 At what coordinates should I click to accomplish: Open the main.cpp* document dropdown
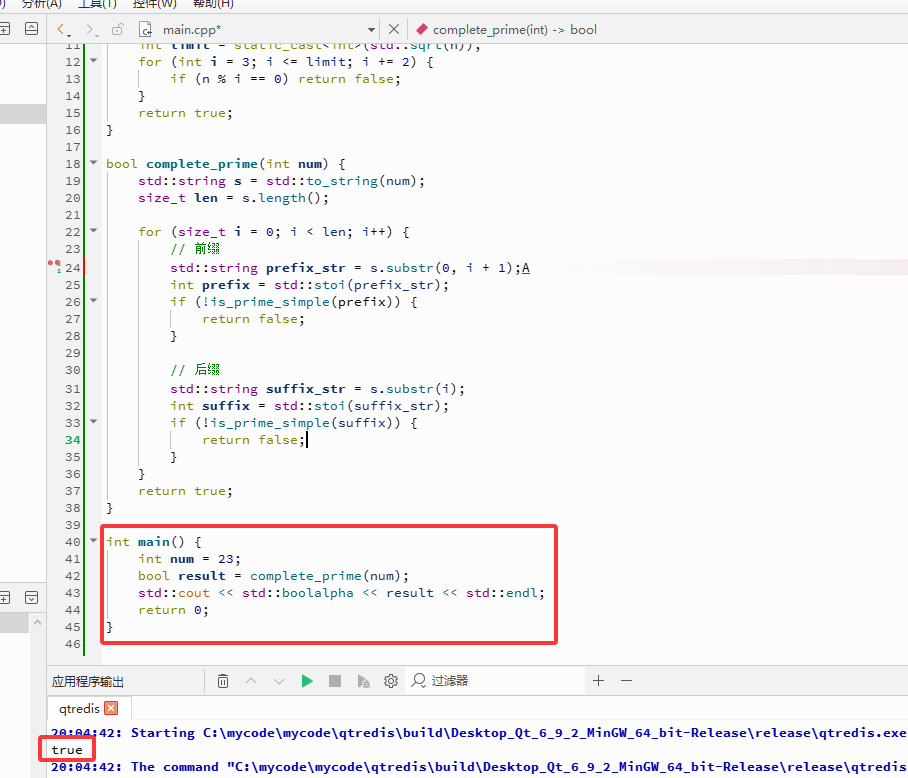click(x=371, y=30)
